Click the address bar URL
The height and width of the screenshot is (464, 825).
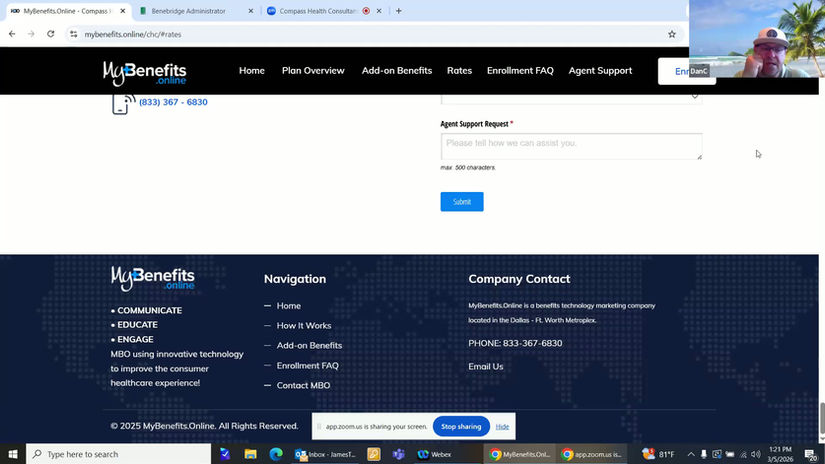pyautogui.click(x=133, y=34)
